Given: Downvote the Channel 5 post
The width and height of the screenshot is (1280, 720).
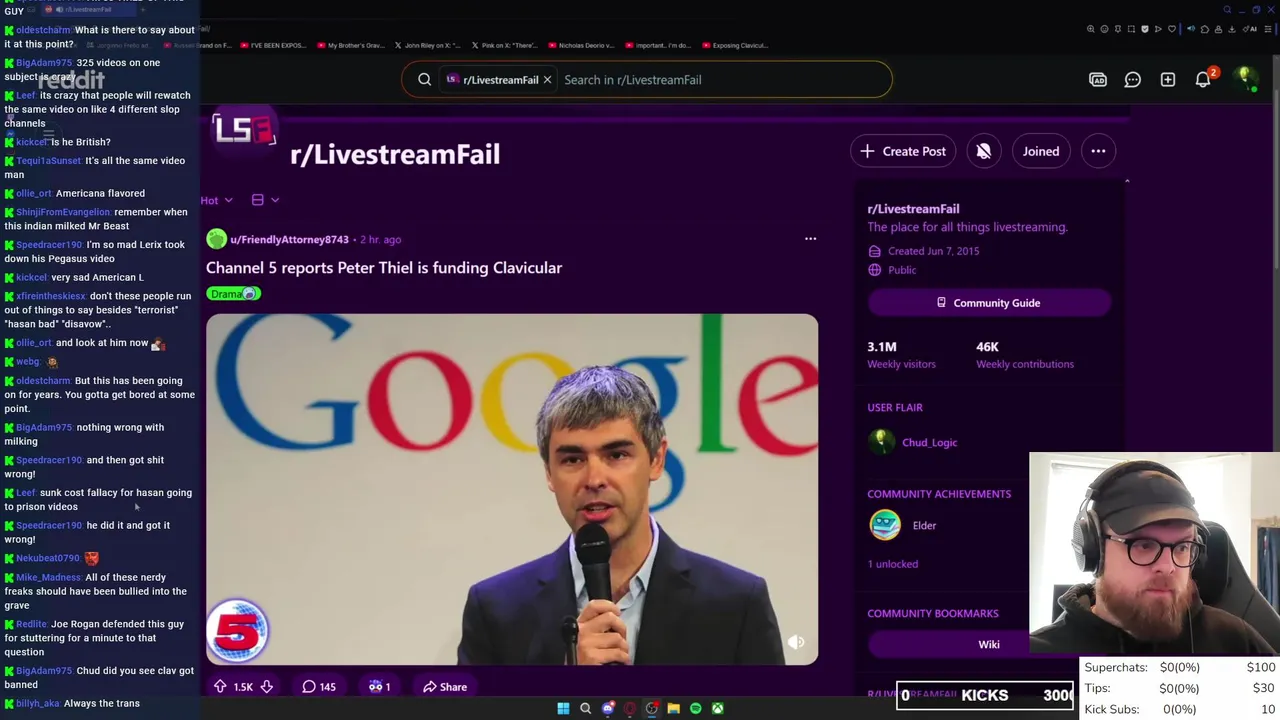Looking at the screenshot, I should point(266,686).
